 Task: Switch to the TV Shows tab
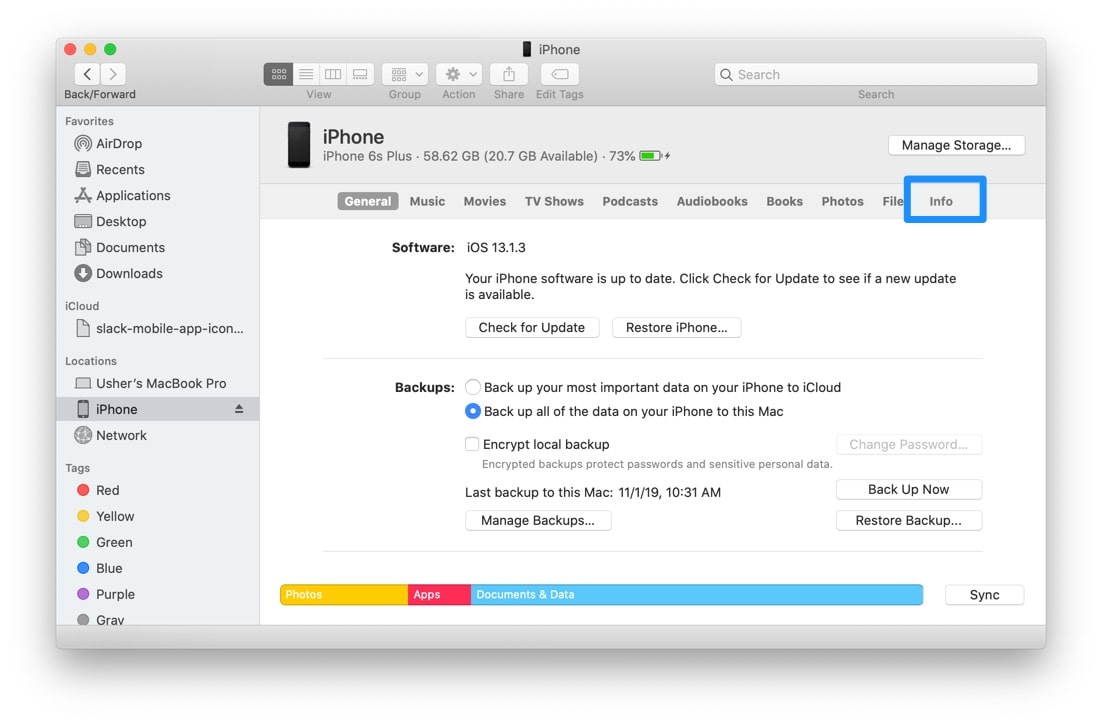pyautogui.click(x=554, y=201)
